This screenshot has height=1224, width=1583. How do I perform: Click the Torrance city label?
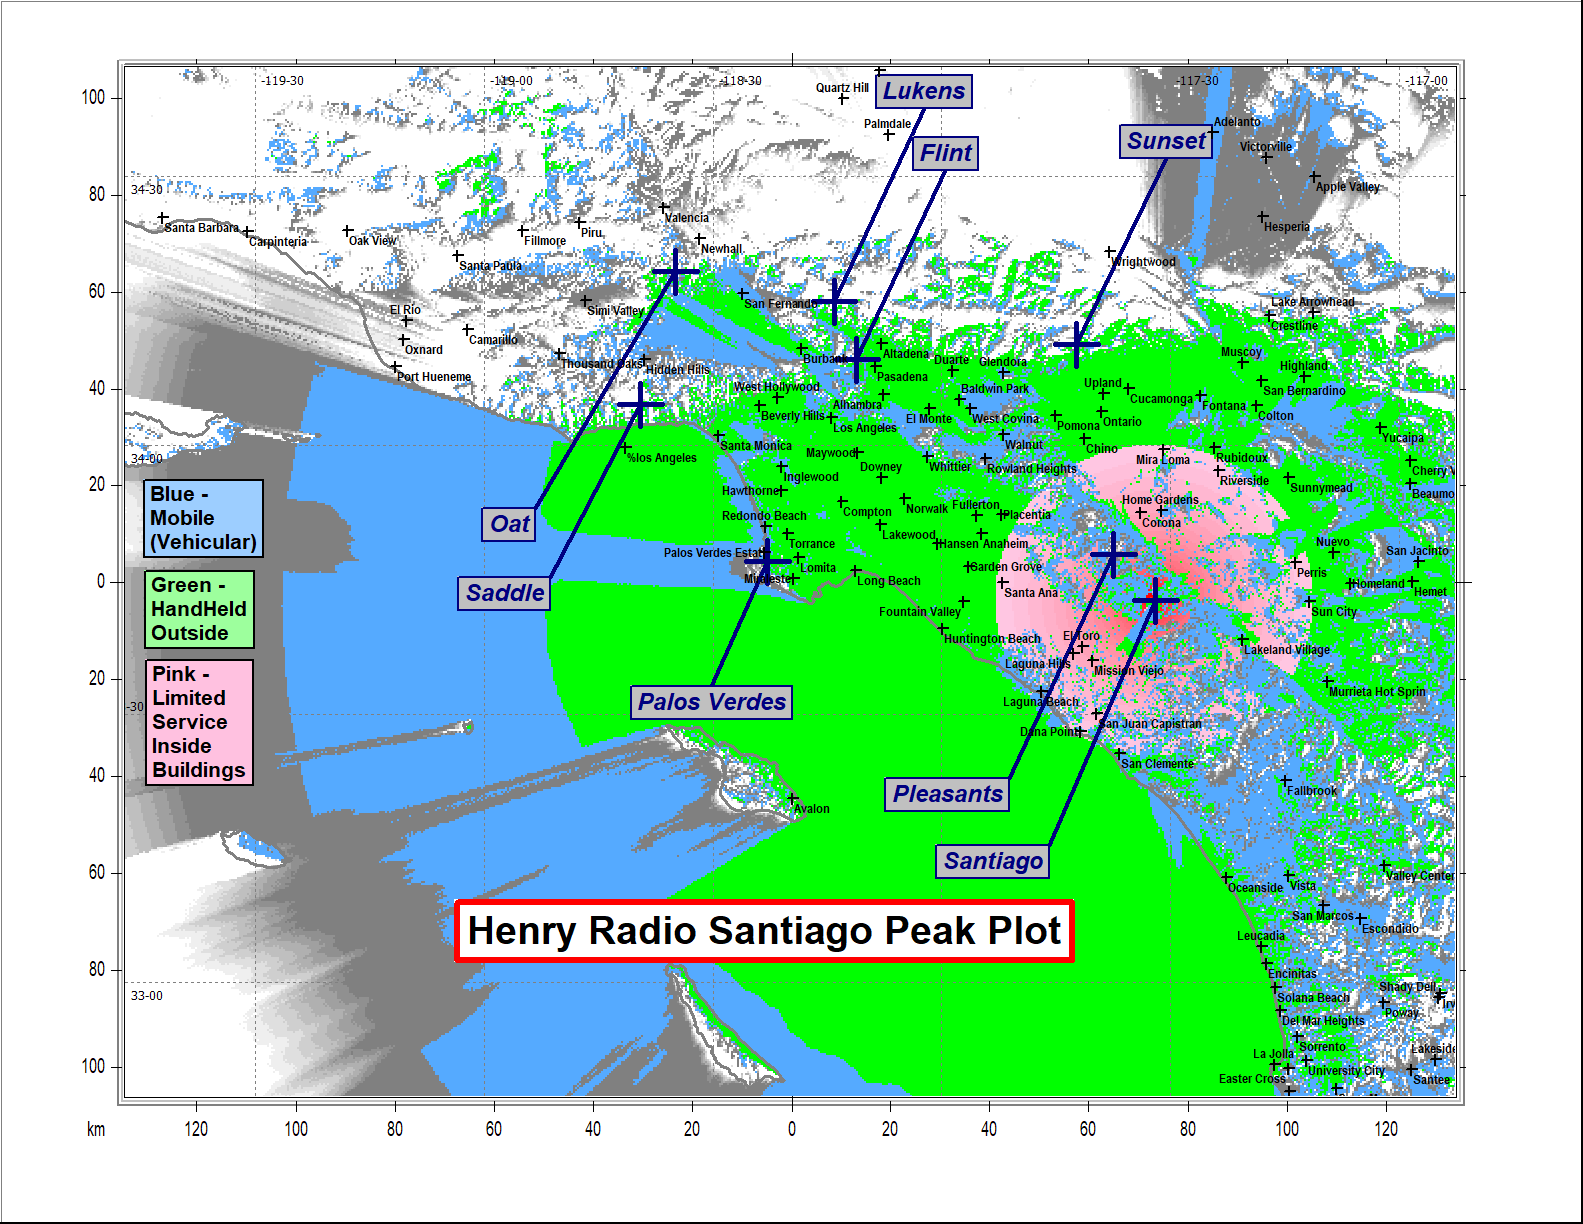pos(812,545)
